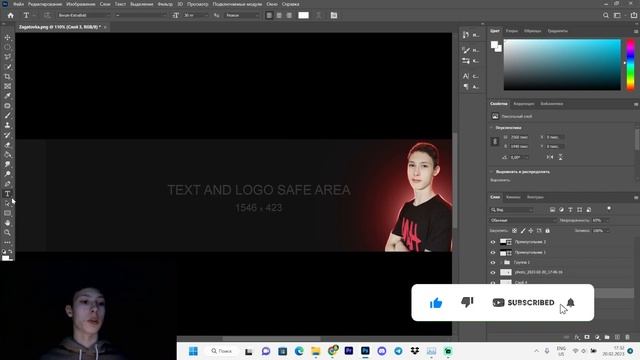Viewport: 640px width, 360px height.
Task: Hide the 'Группа 1' group
Action: 493,262
